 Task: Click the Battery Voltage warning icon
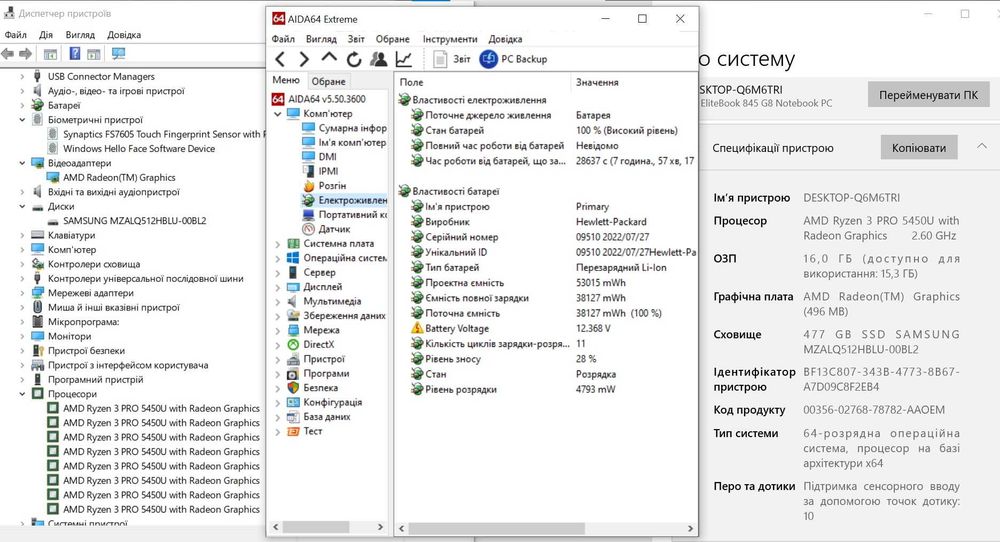(x=417, y=328)
